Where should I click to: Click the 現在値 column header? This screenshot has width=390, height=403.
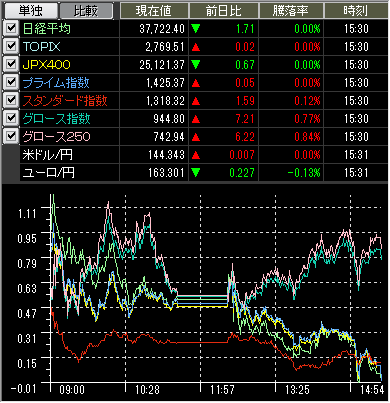[x=154, y=11]
